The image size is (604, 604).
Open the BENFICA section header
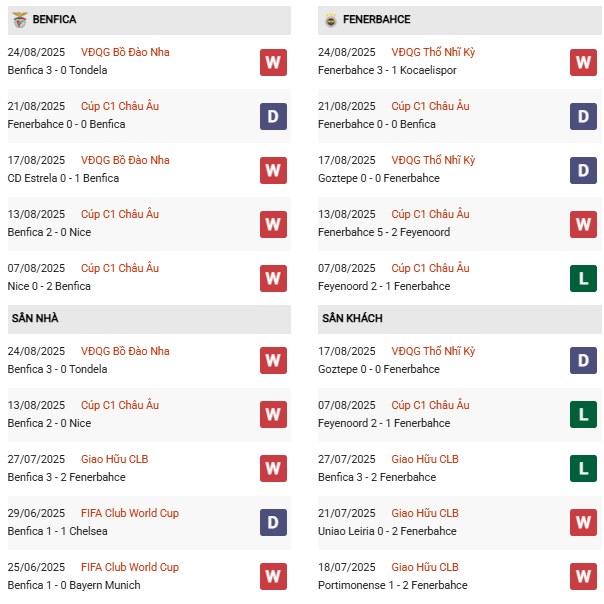pyautogui.click(x=54, y=20)
